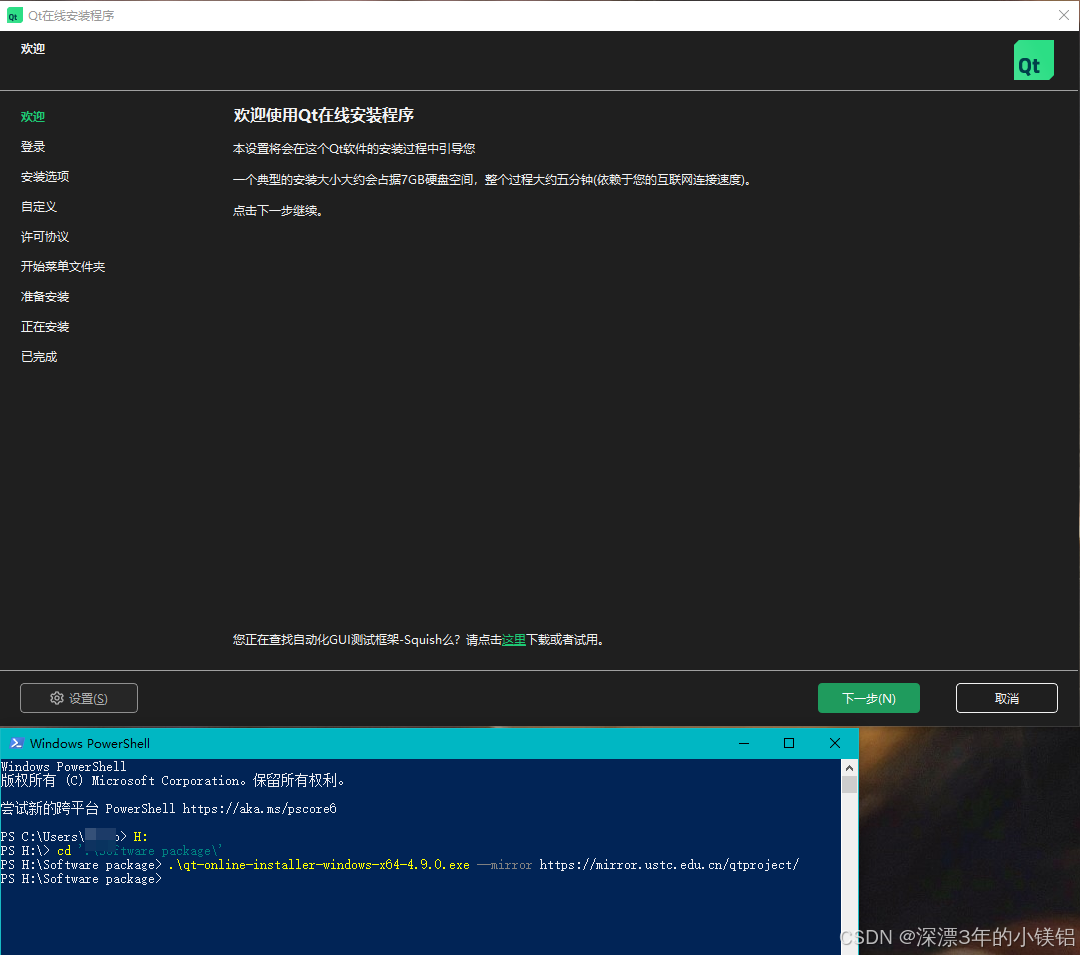Click the aka.ms/pscore6 URL in PowerShell
The width and height of the screenshot is (1080, 955).
click(x=260, y=808)
